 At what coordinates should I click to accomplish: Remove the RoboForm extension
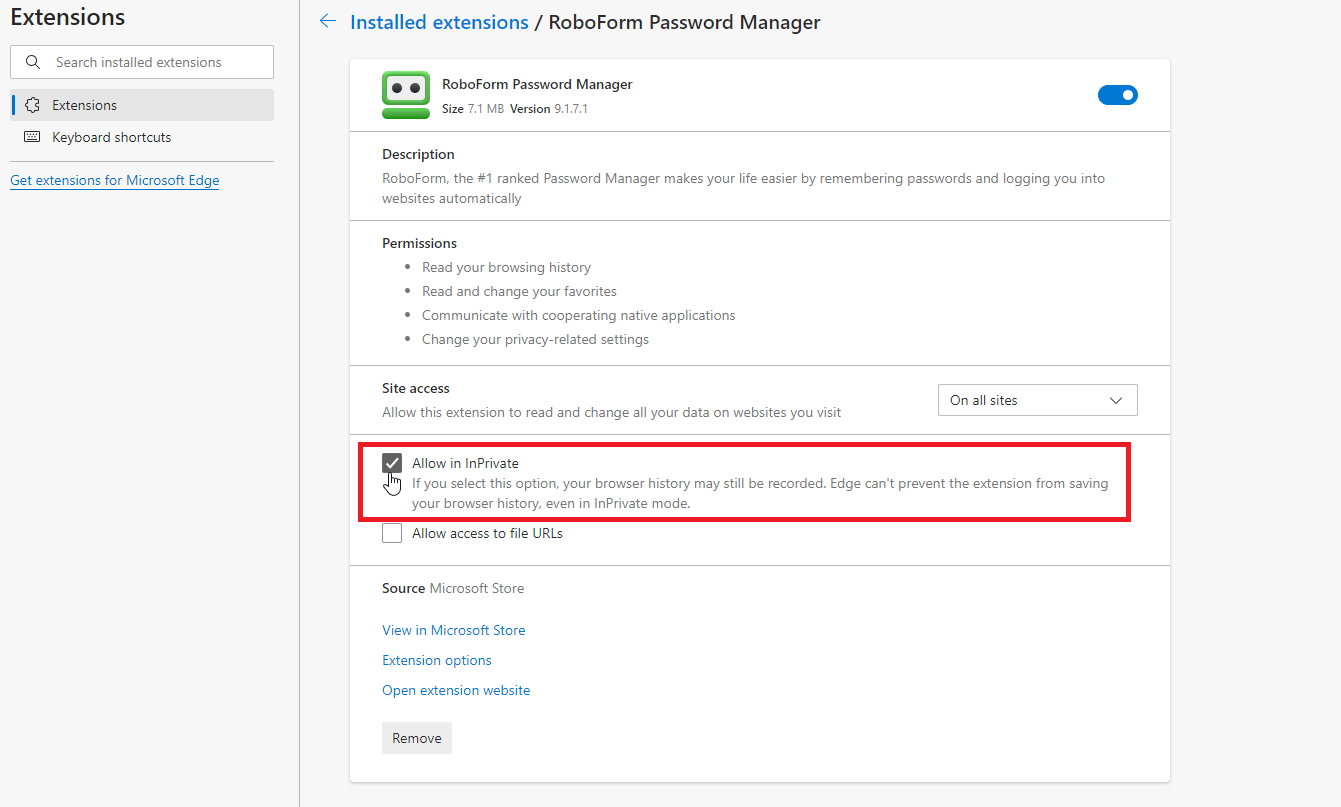click(417, 738)
